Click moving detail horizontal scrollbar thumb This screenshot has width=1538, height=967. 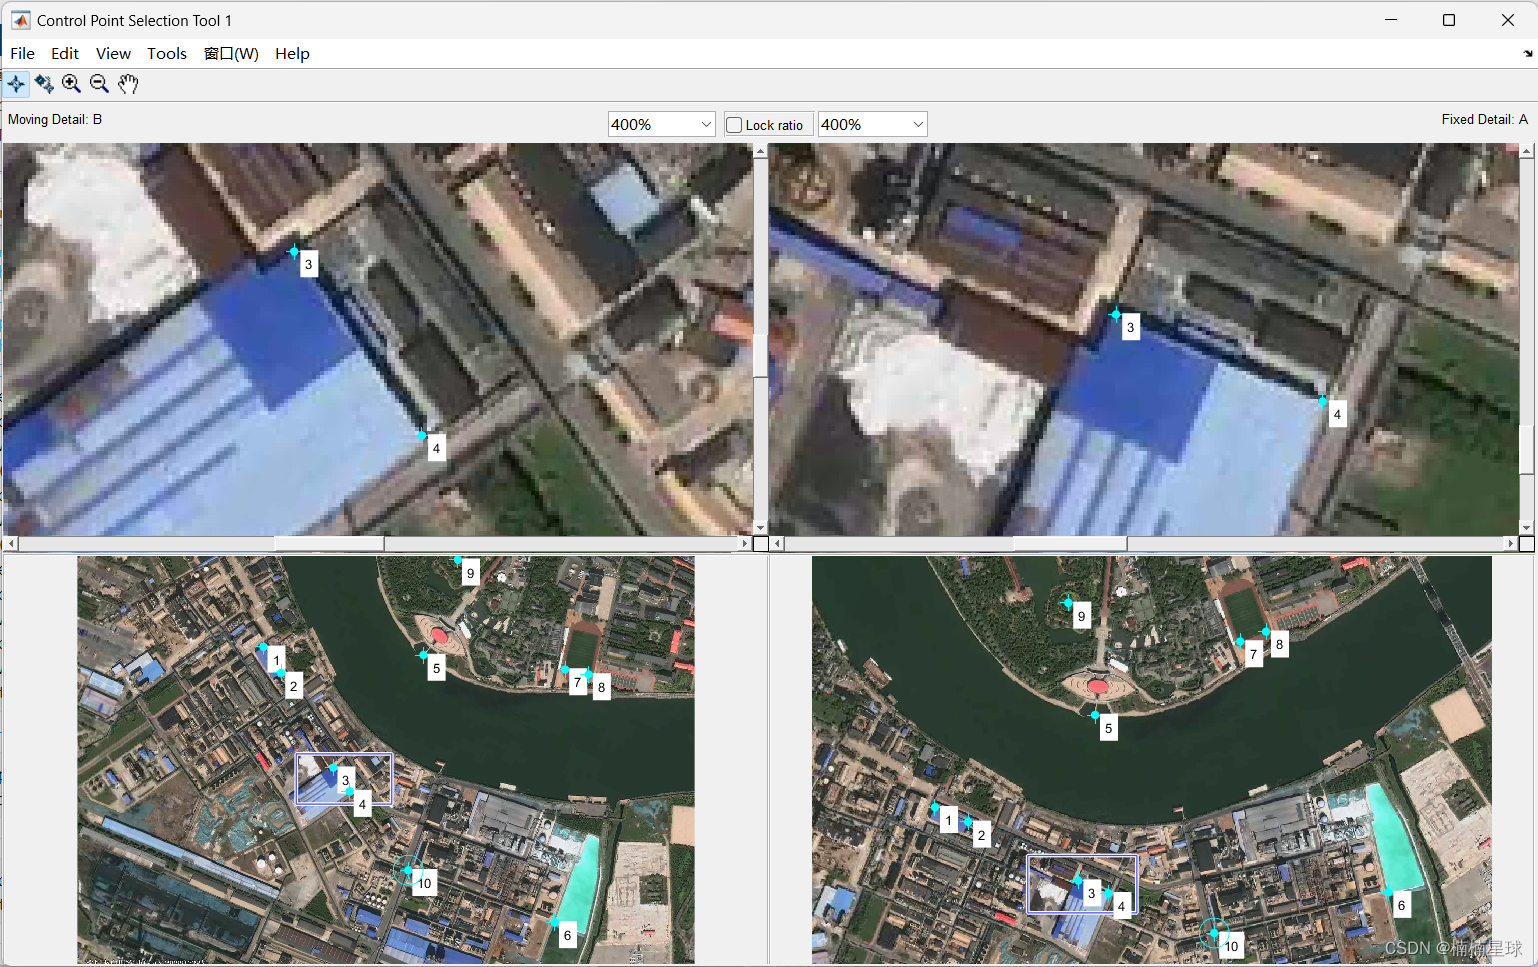[x=329, y=544]
